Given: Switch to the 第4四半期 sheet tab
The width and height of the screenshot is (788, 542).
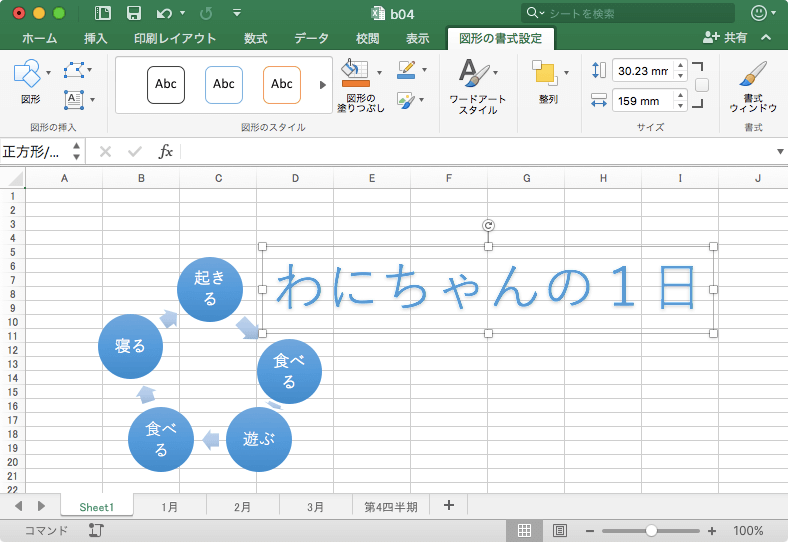Looking at the screenshot, I should click(x=391, y=507).
